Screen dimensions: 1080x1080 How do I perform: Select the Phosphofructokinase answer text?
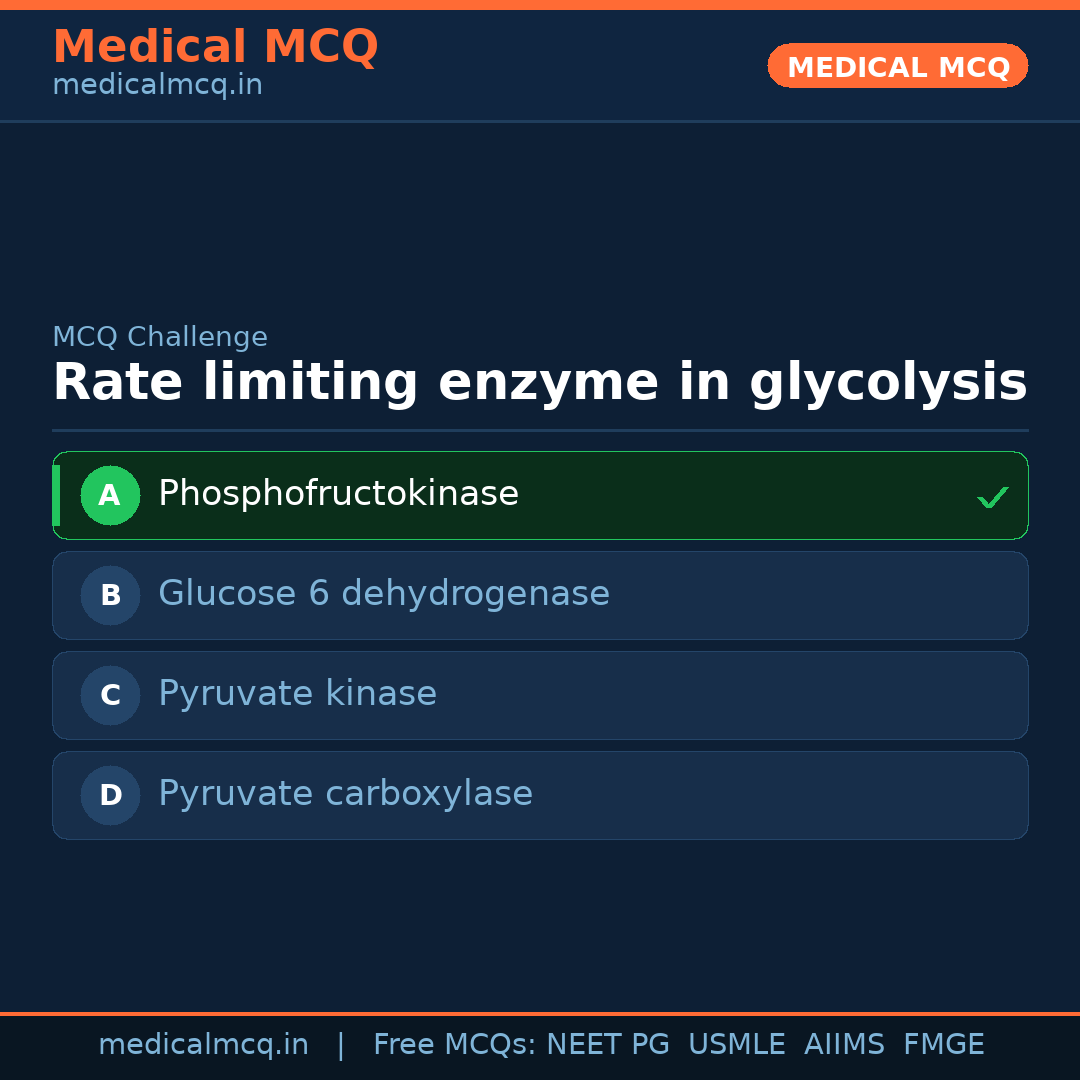click(338, 494)
